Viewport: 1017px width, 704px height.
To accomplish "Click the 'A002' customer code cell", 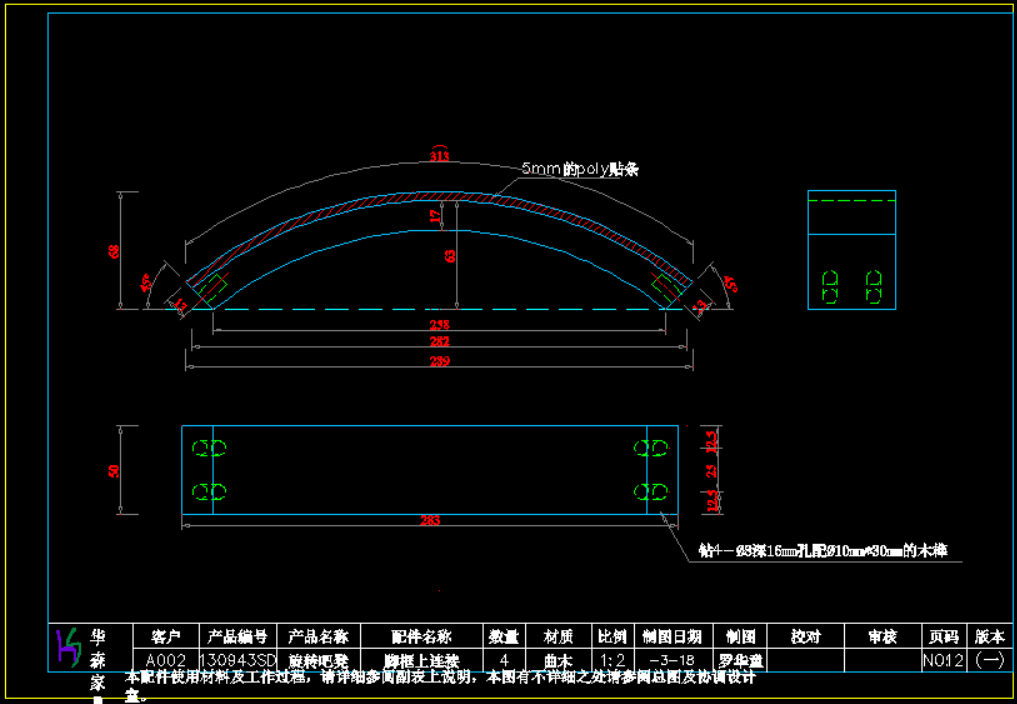I will coord(166,660).
